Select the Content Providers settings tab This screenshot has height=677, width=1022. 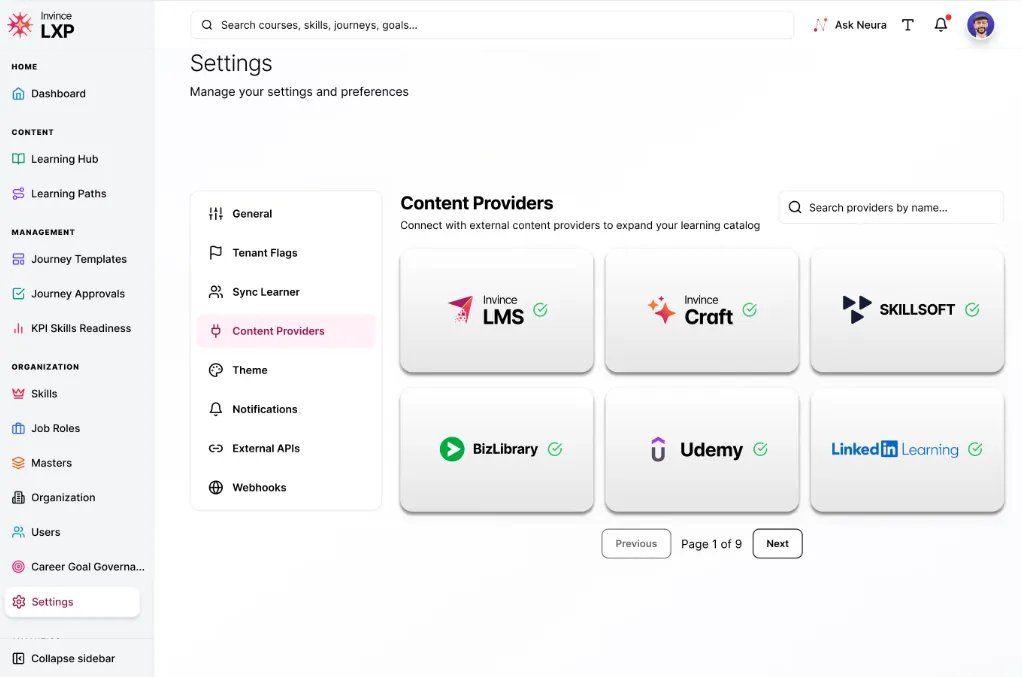point(285,331)
